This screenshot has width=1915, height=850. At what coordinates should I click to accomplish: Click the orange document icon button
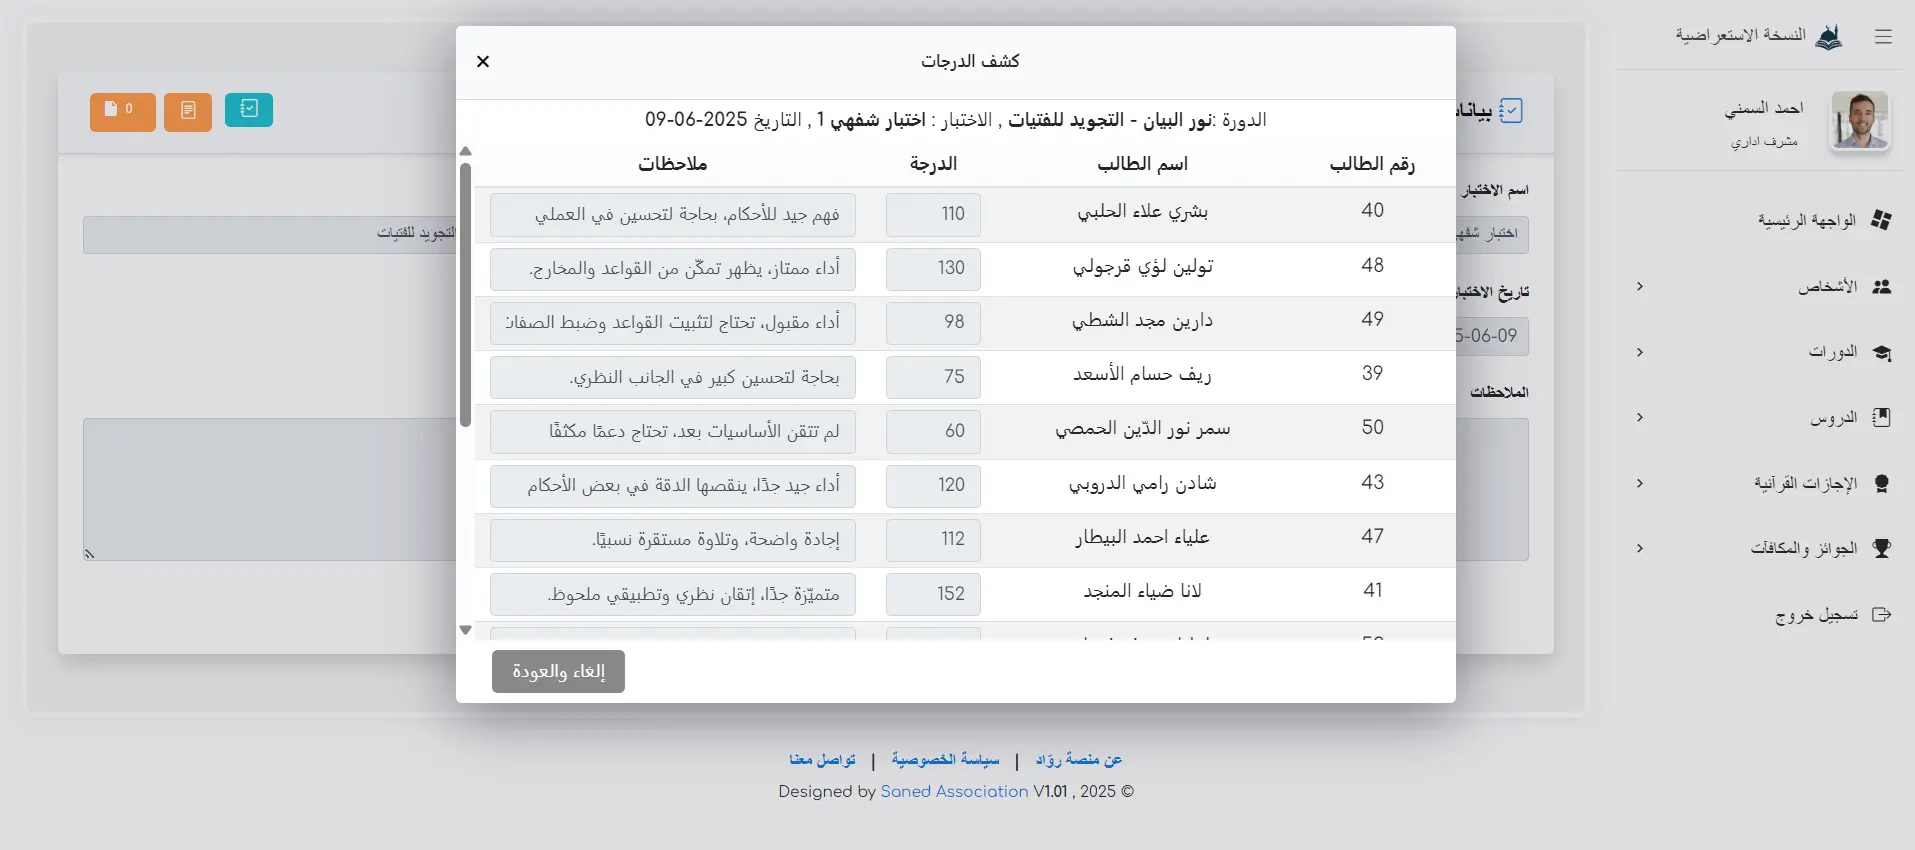(188, 111)
